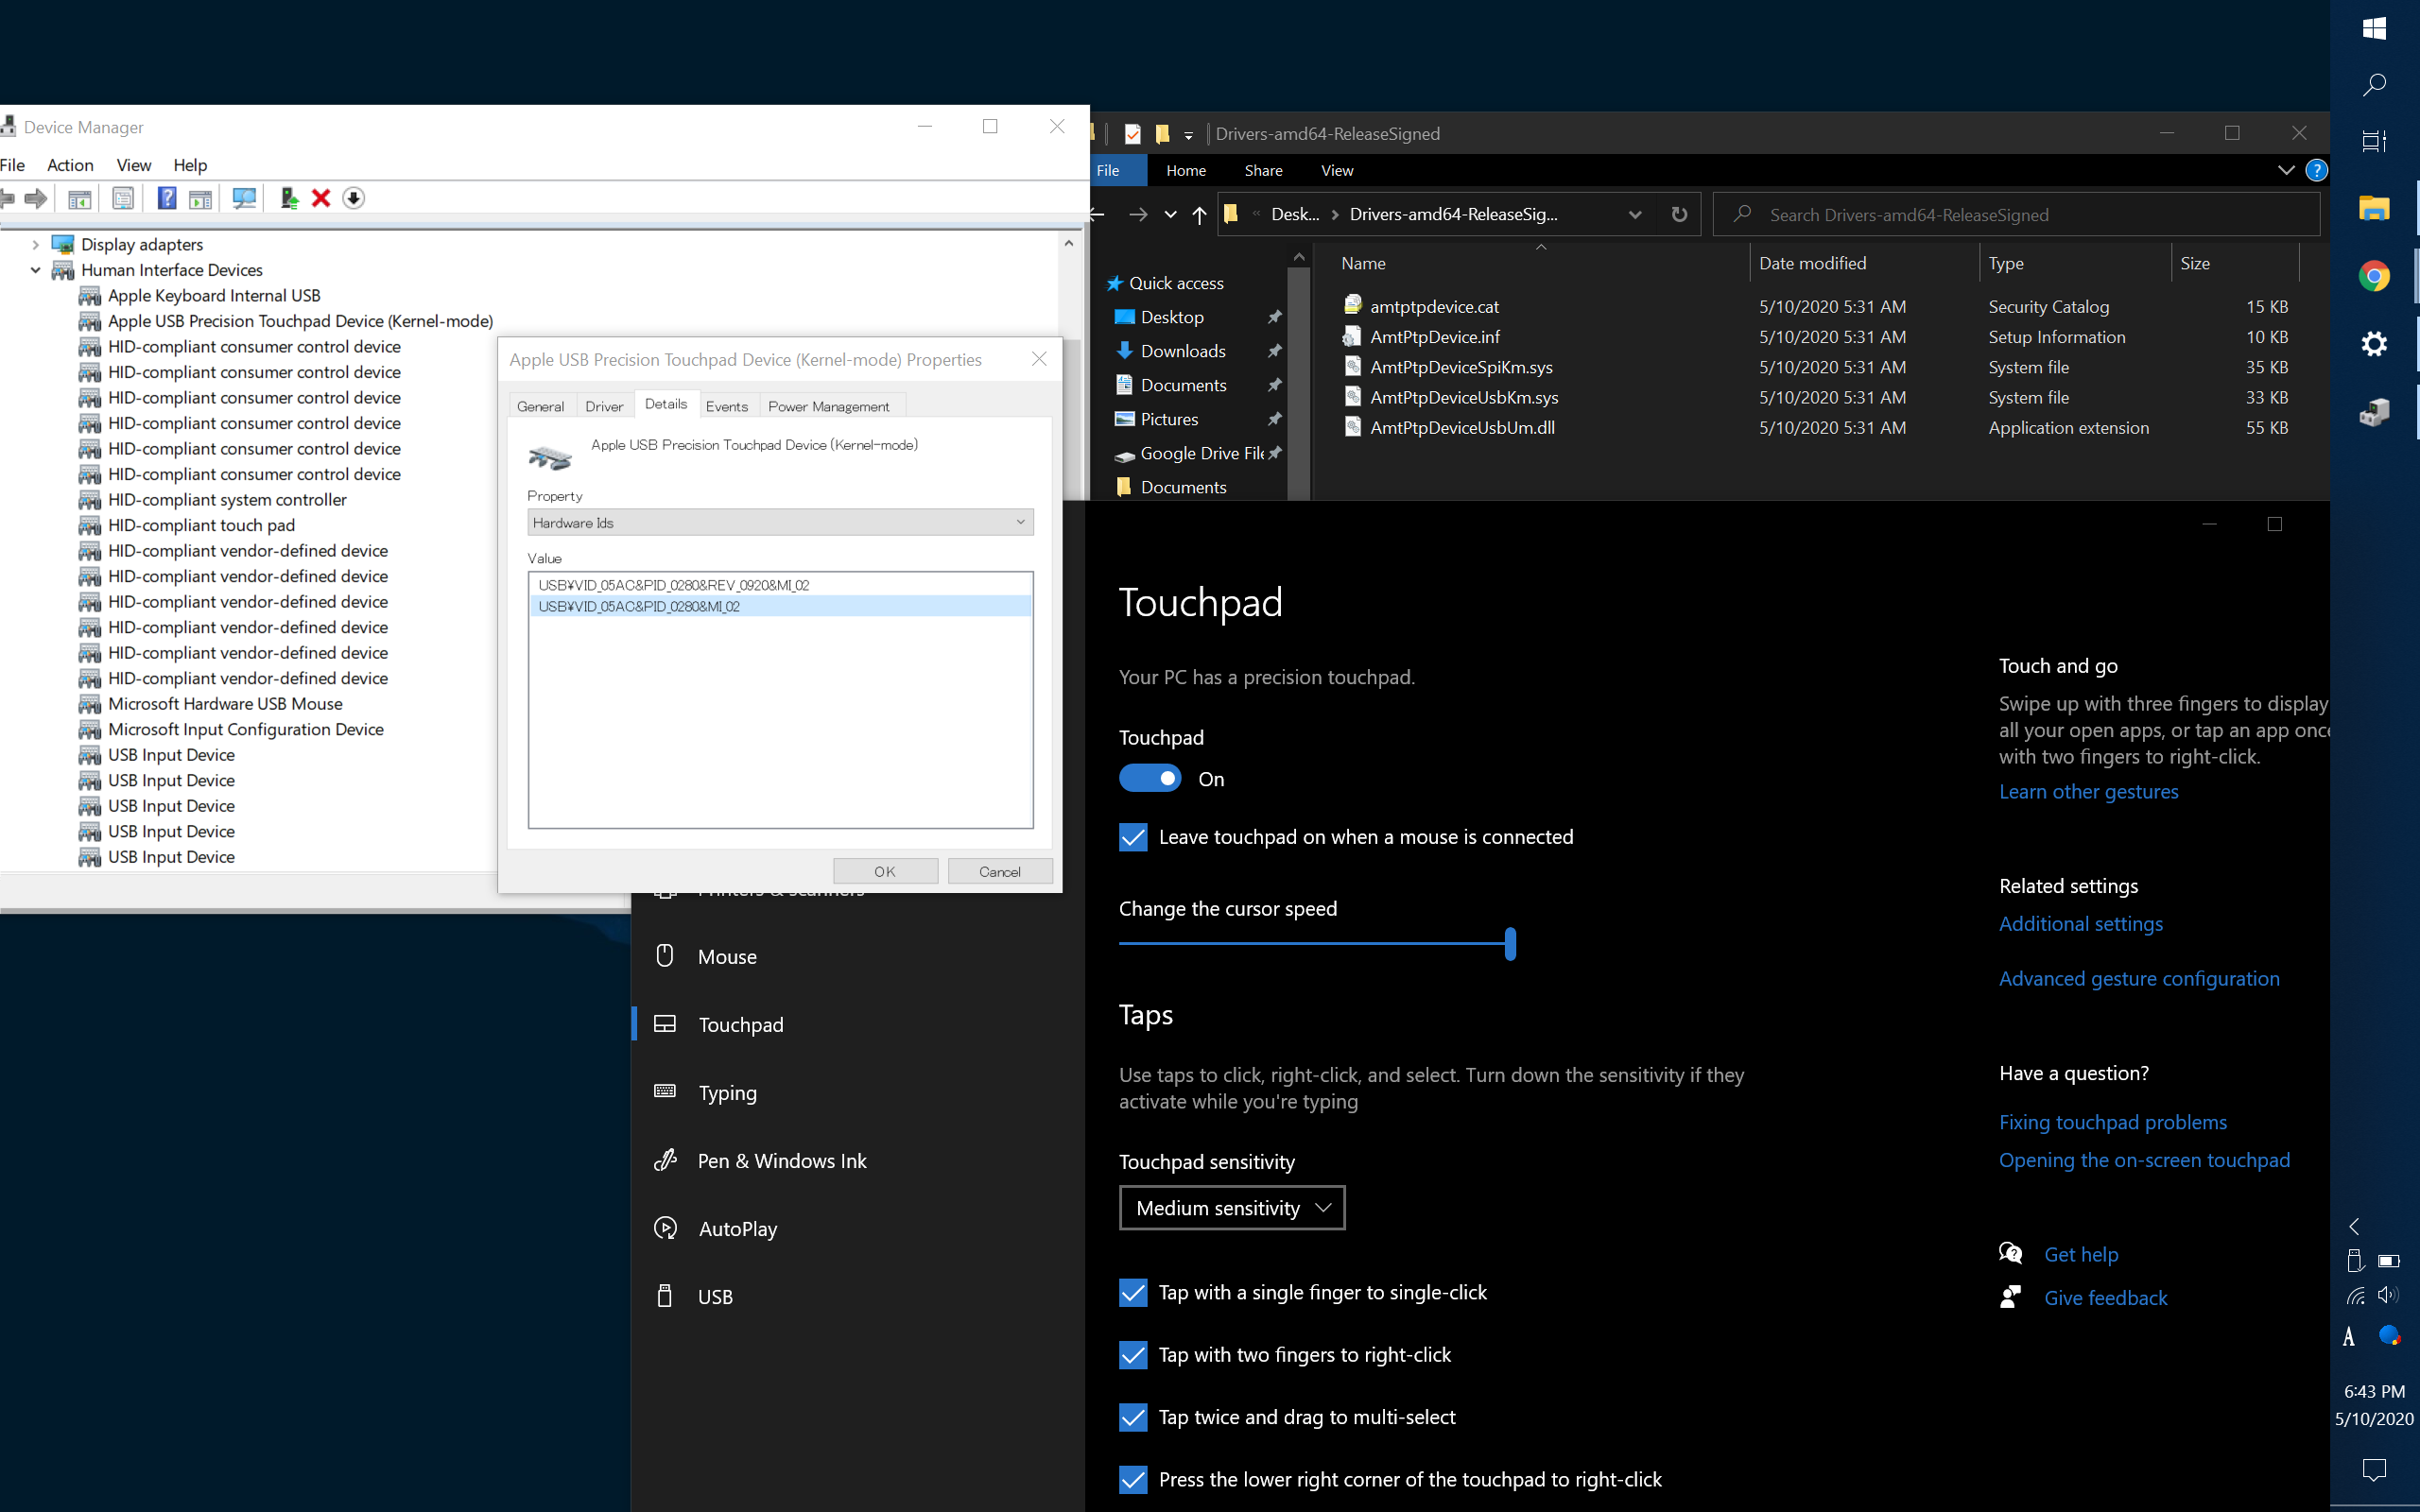This screenshot has height=1512, width=2420.
Task: Click the Explorer refresh button
Action: [x=1679, y=214]
